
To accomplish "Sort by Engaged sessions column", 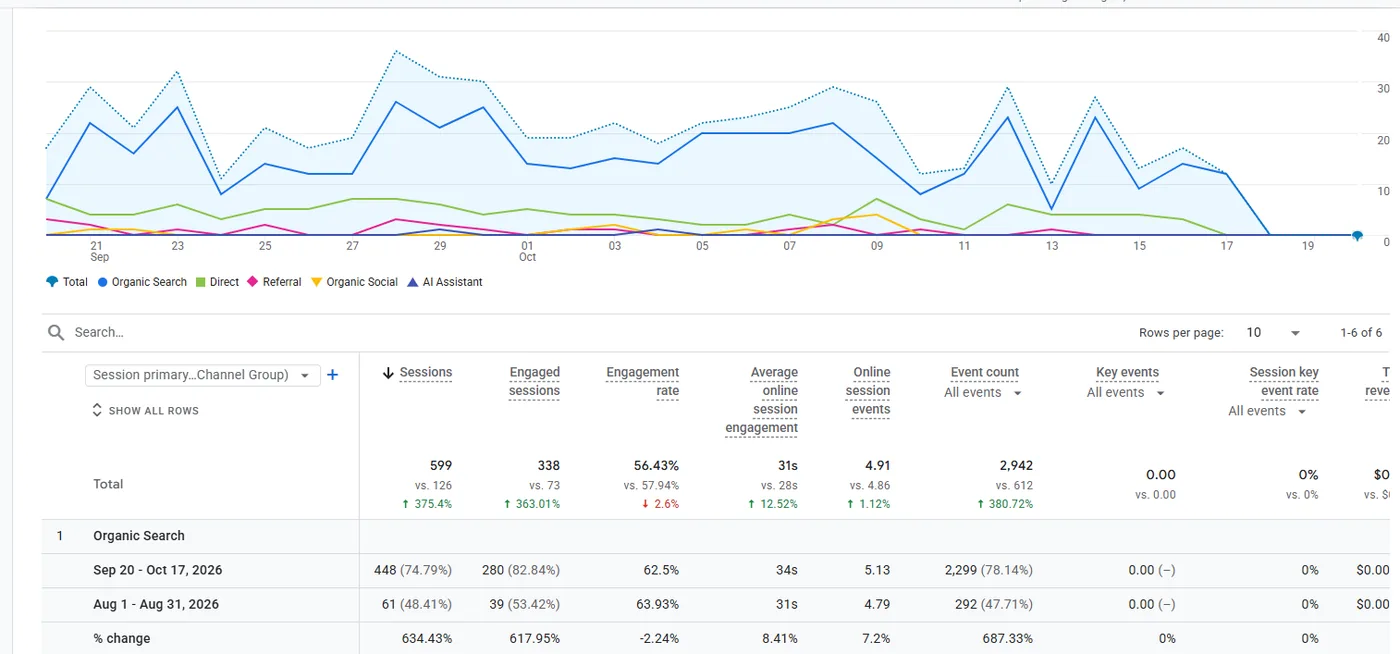I will pos(534,381).
